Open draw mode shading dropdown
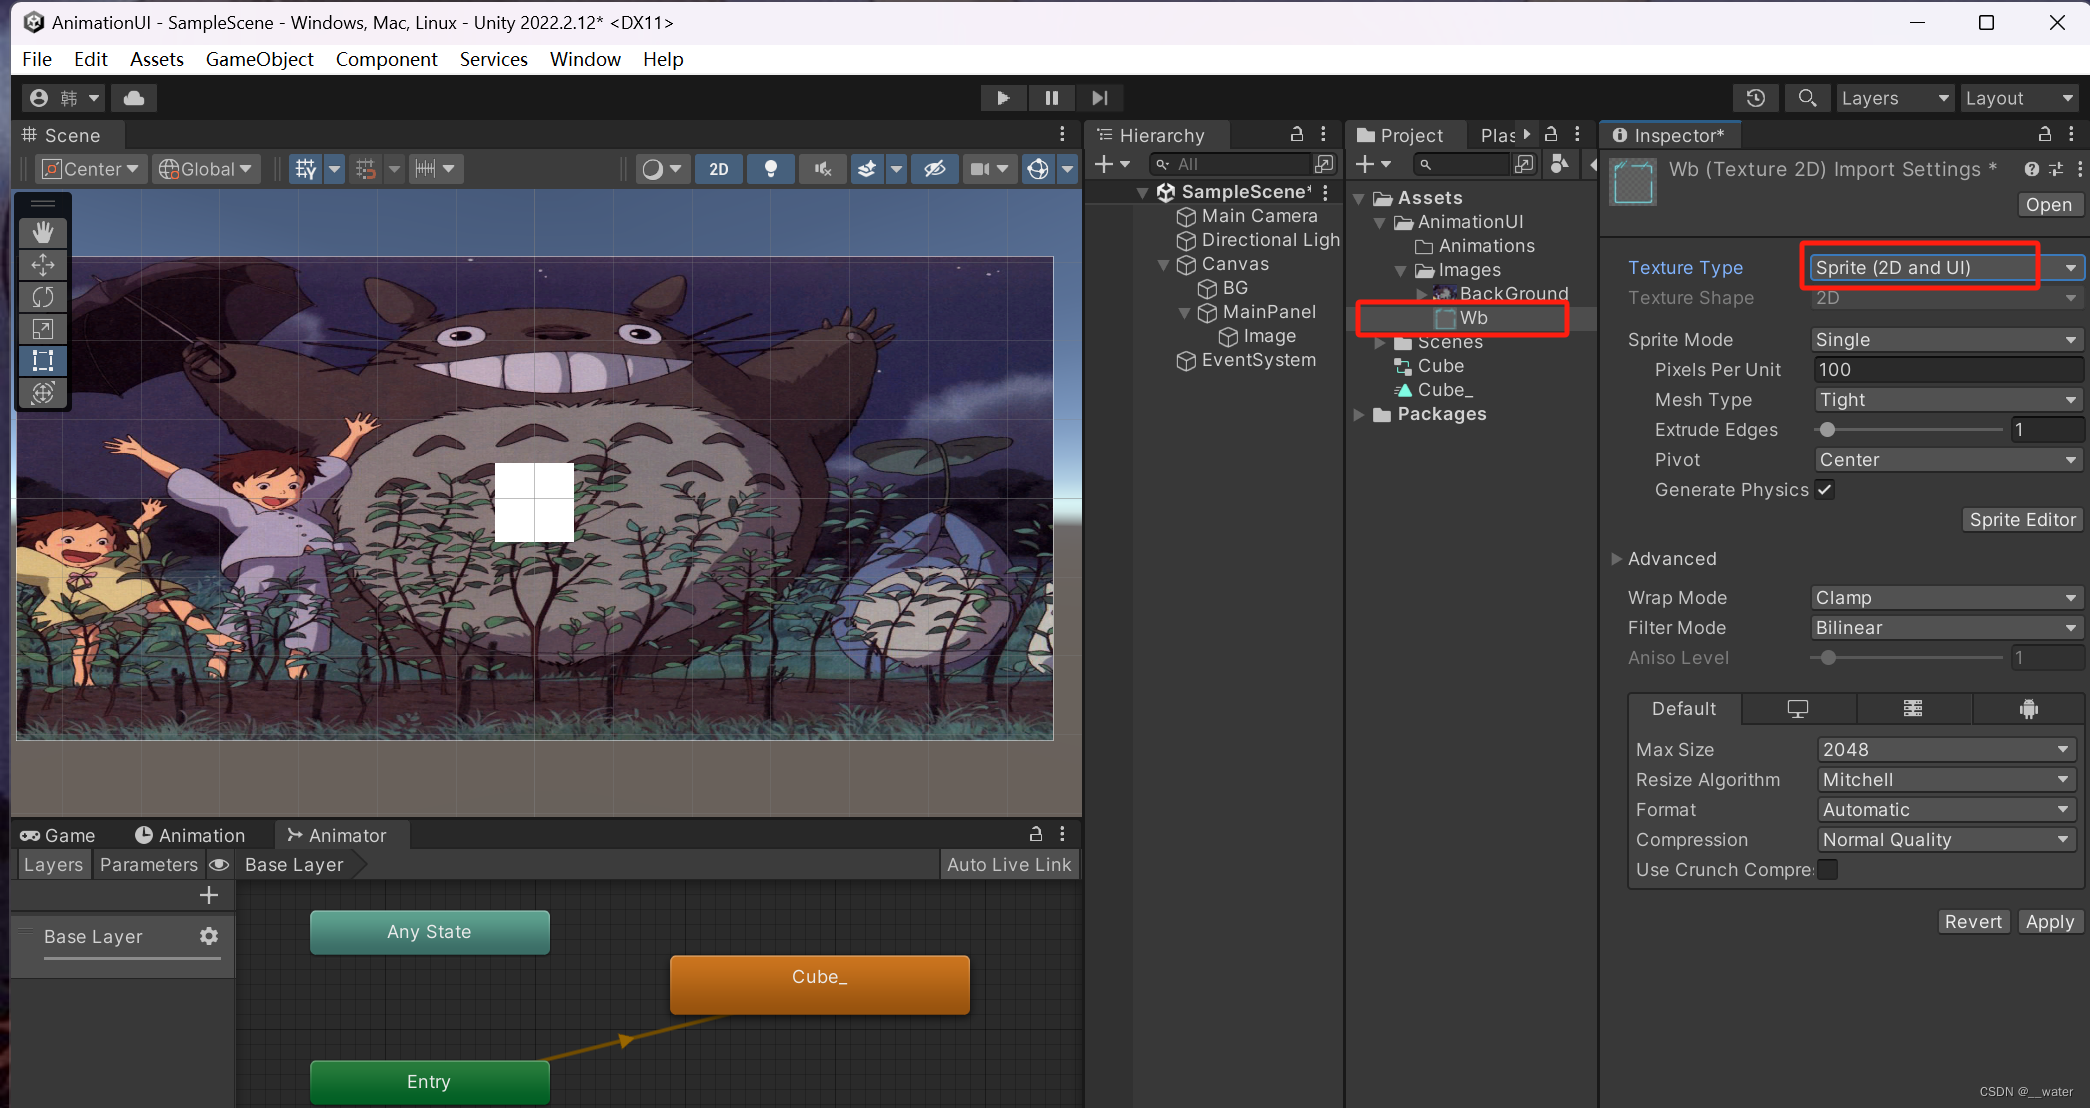Viewport: 2090px width, 1108px height. (661, 169)
